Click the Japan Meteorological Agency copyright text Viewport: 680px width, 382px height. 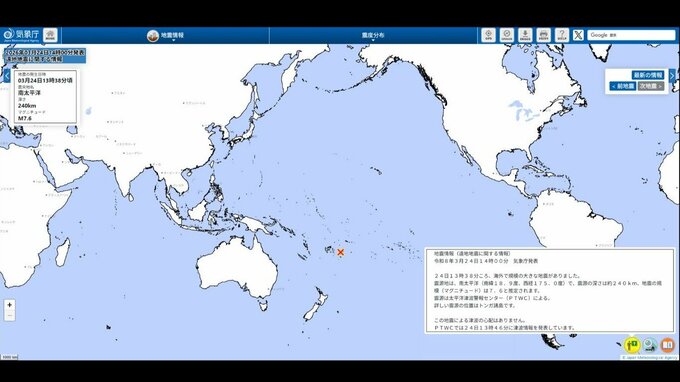[x=649, y=358]
